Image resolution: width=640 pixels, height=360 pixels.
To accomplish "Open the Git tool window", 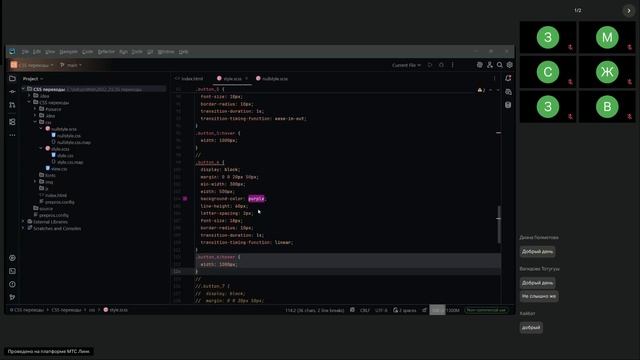I will pyautogui.click(x=12, y=297).
